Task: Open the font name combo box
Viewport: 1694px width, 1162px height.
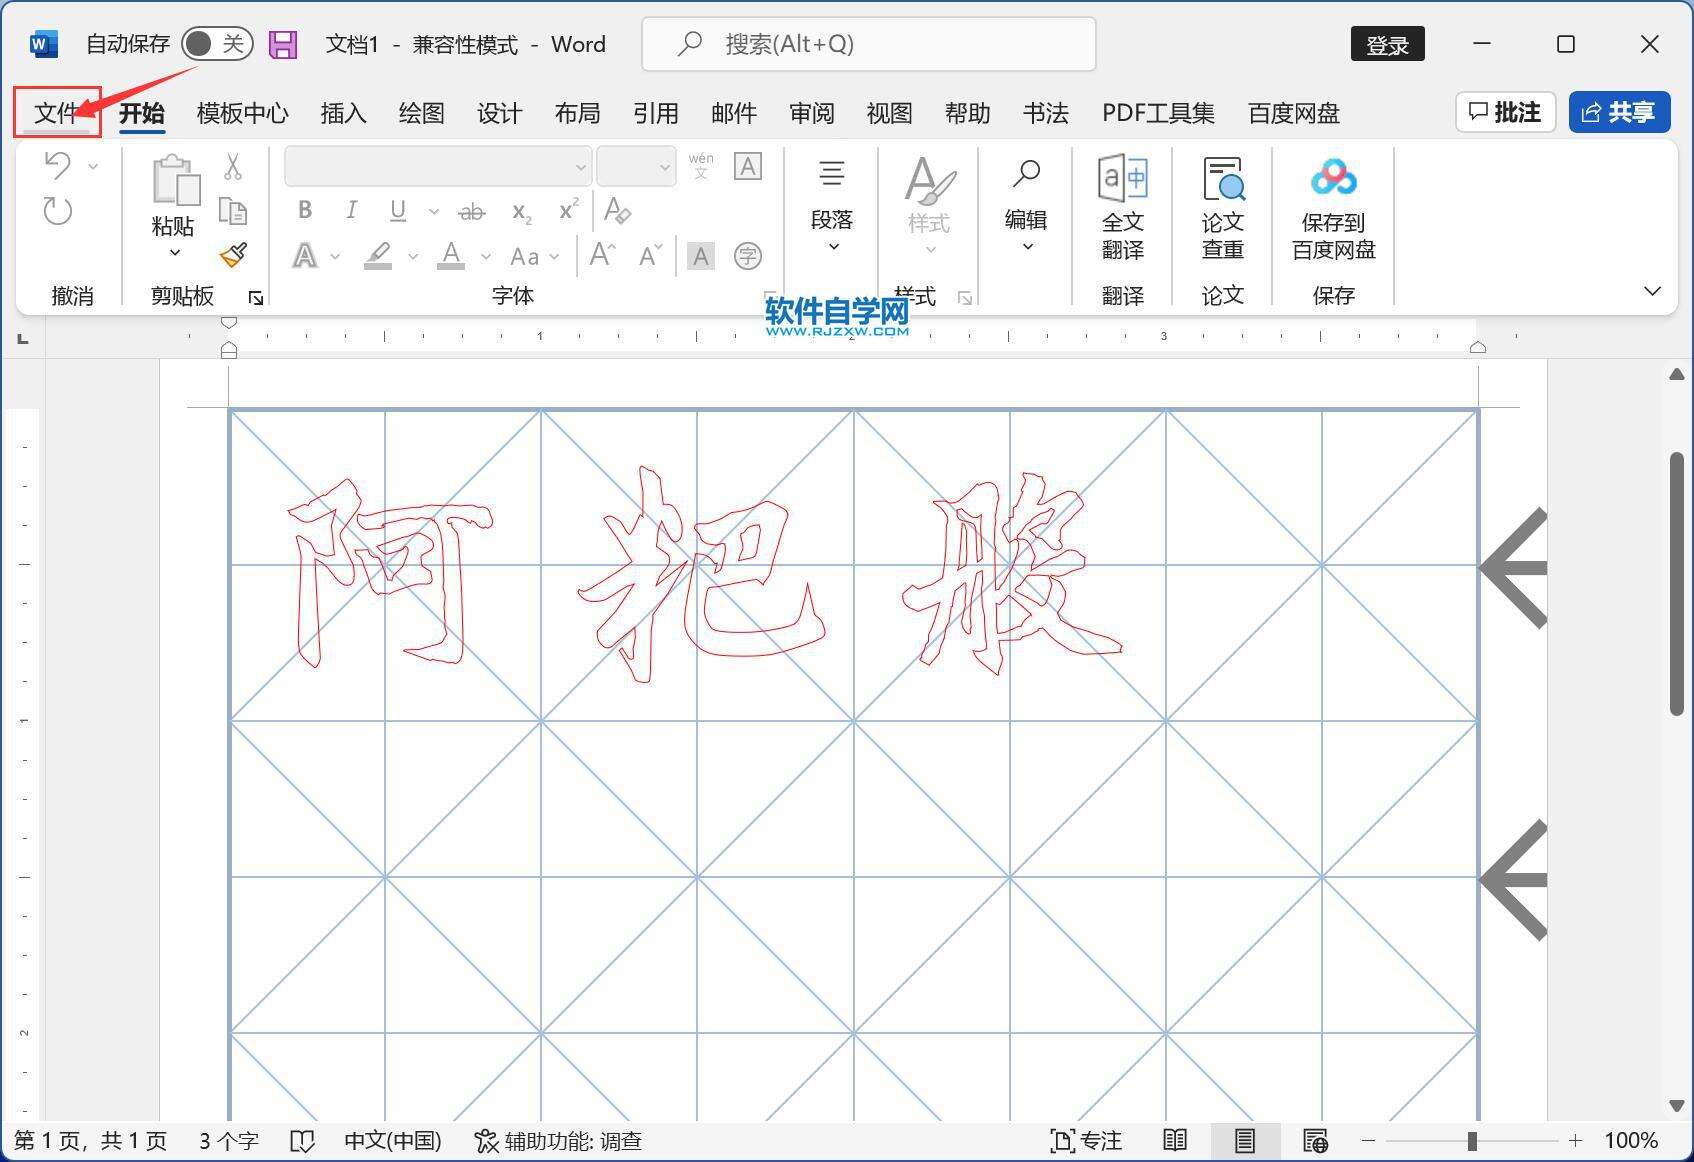Action: point(438,167)
